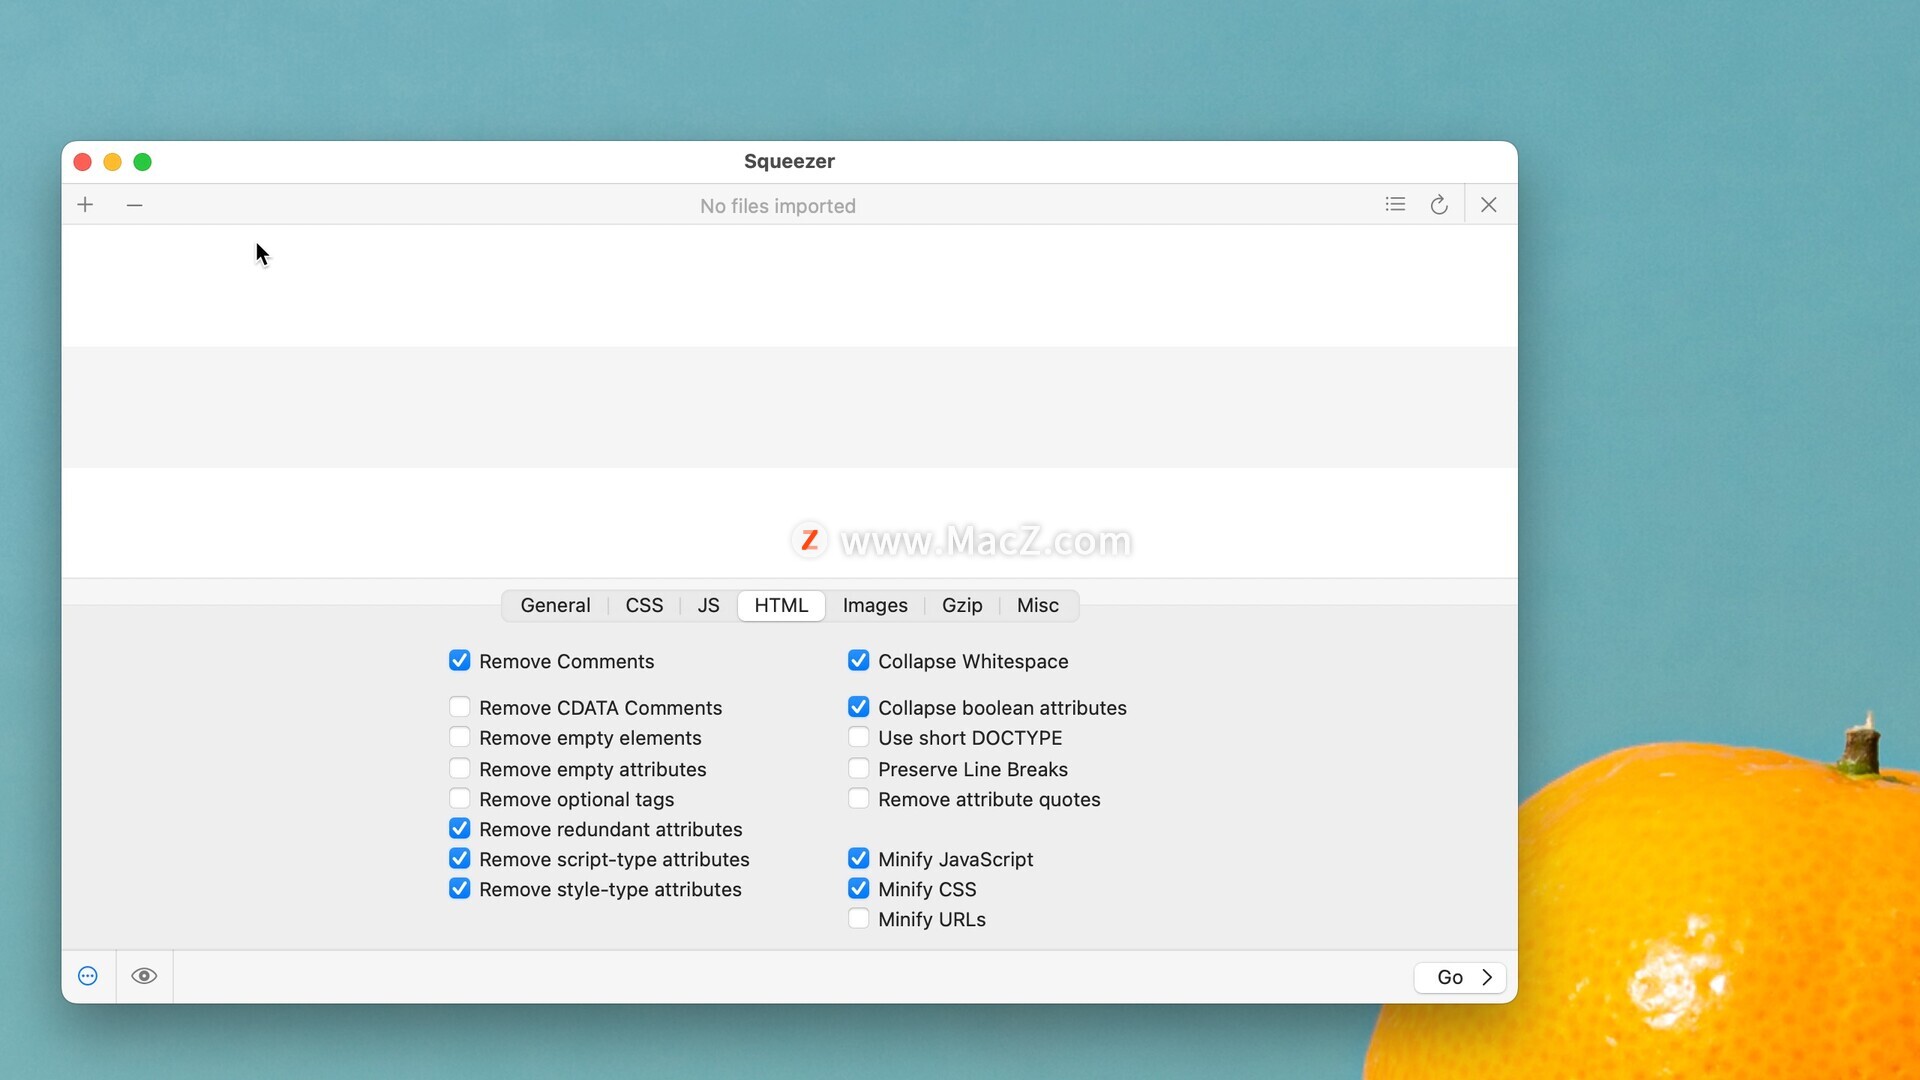Disable Minify CSS checkbox
The width and height of the screenshot is (1920, 1080).
pos(858,888)
